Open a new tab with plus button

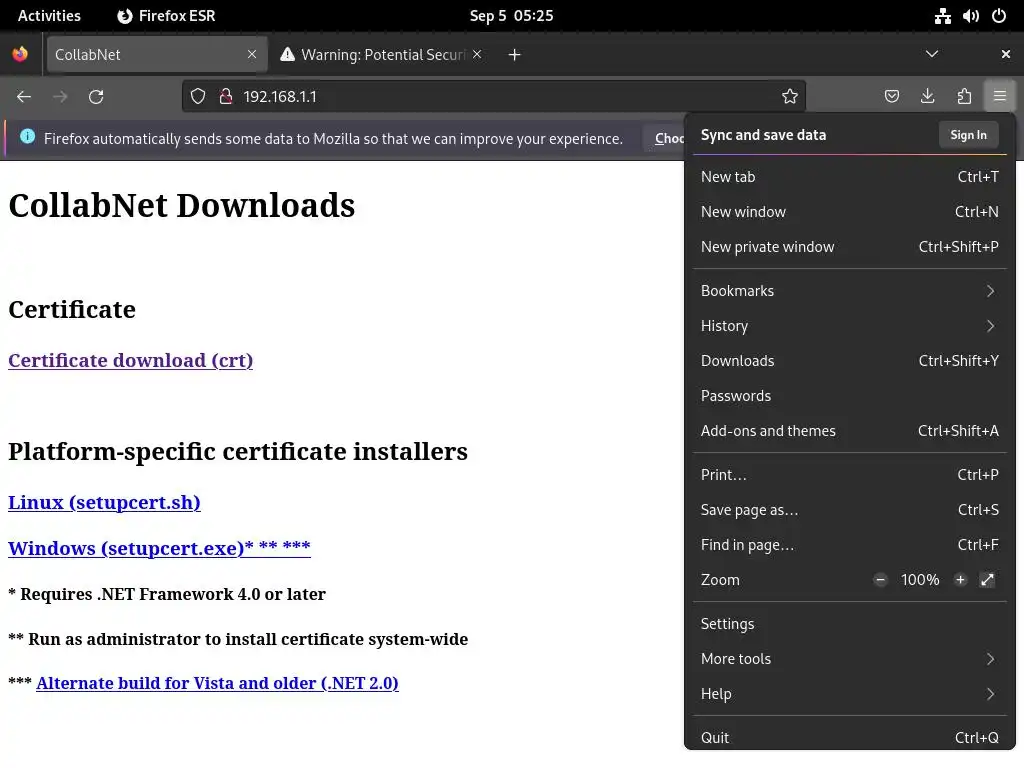click(x=515, y=55)
